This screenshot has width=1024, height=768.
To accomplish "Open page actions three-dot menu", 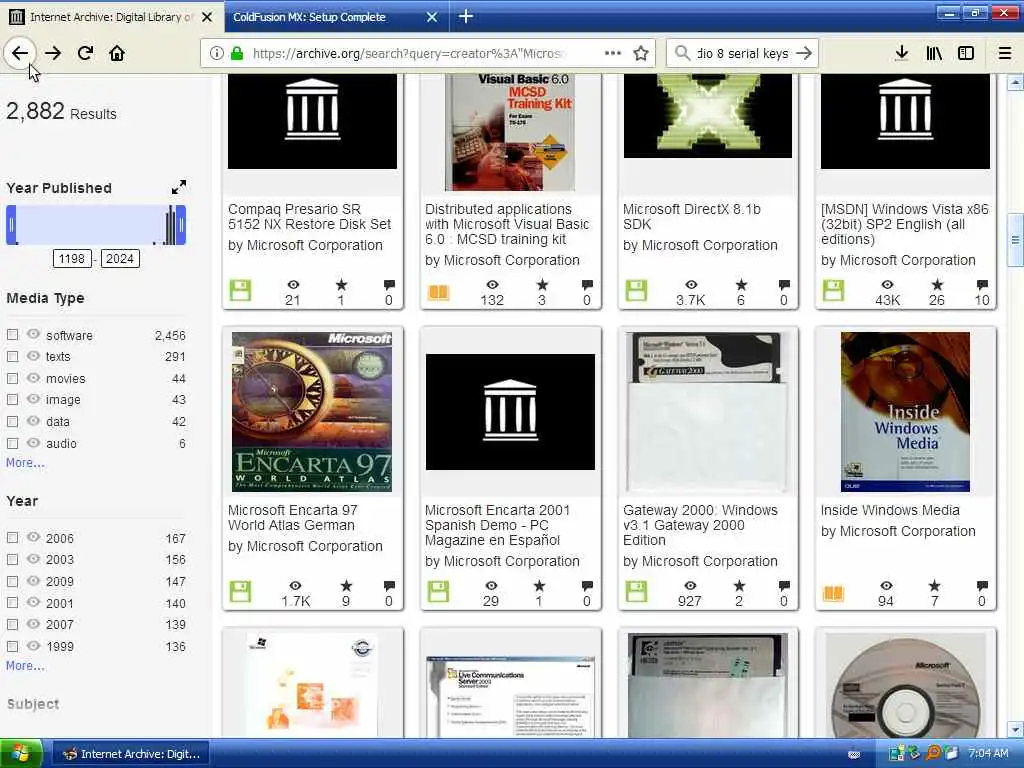I will pos(613,53).
